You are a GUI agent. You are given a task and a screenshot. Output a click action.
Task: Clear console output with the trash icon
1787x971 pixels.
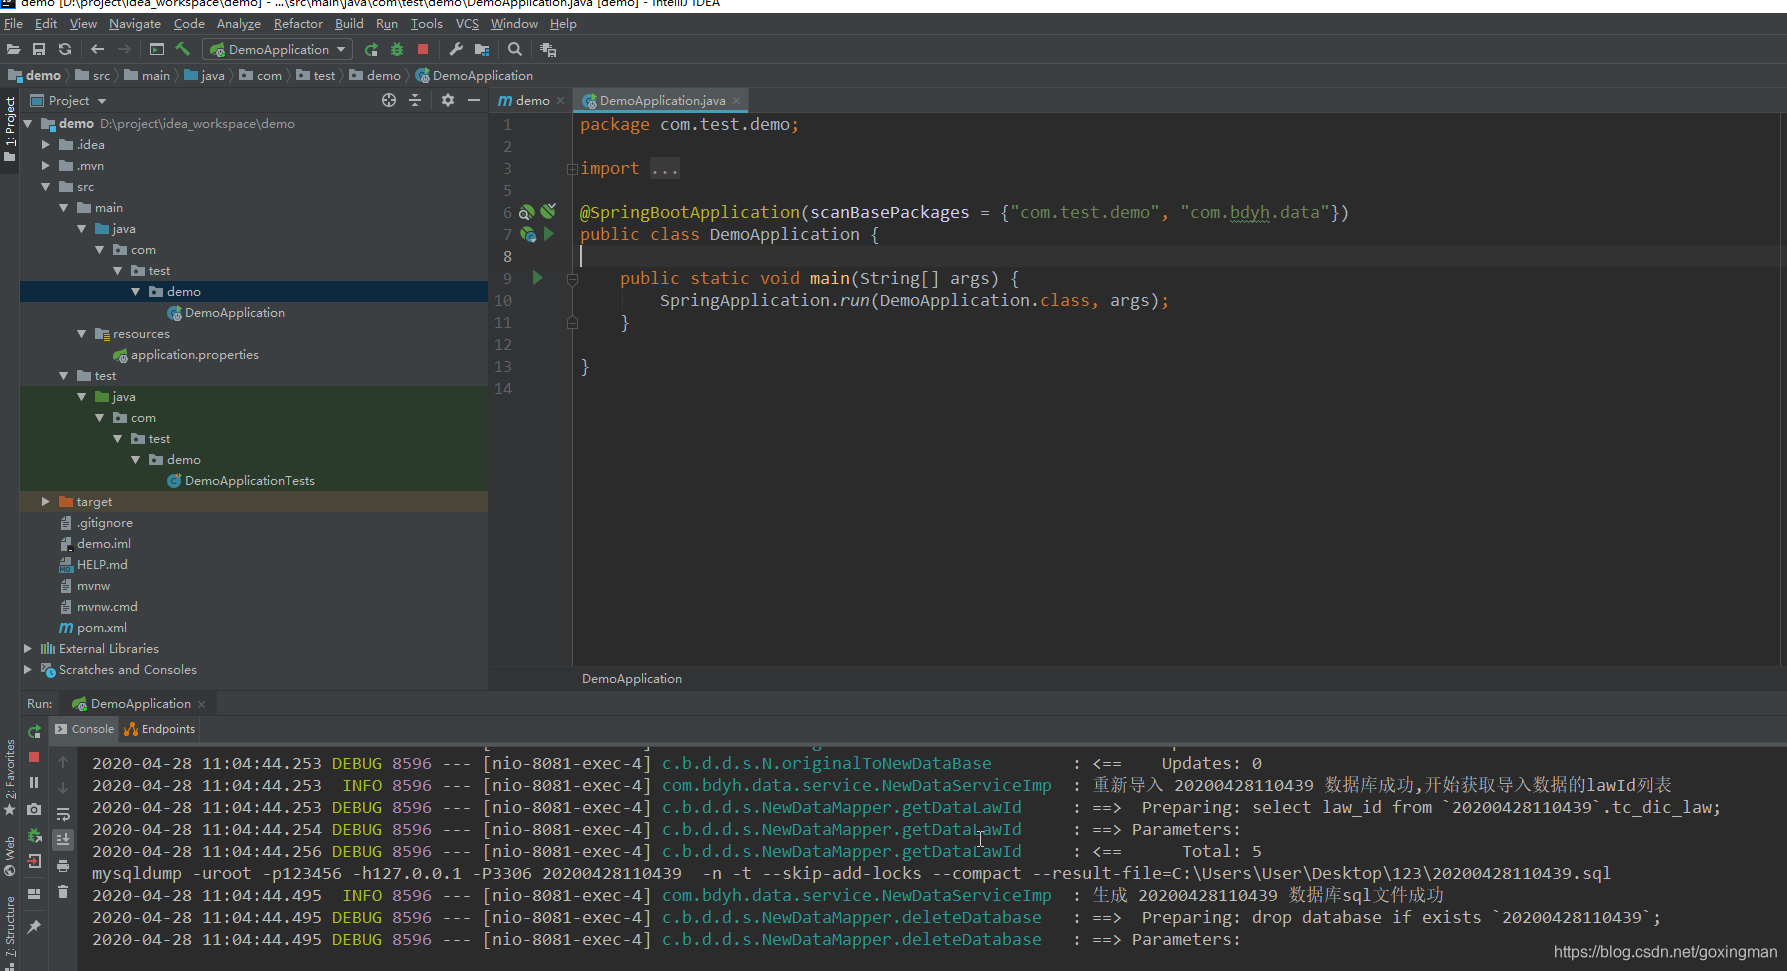tap(63, 893)
